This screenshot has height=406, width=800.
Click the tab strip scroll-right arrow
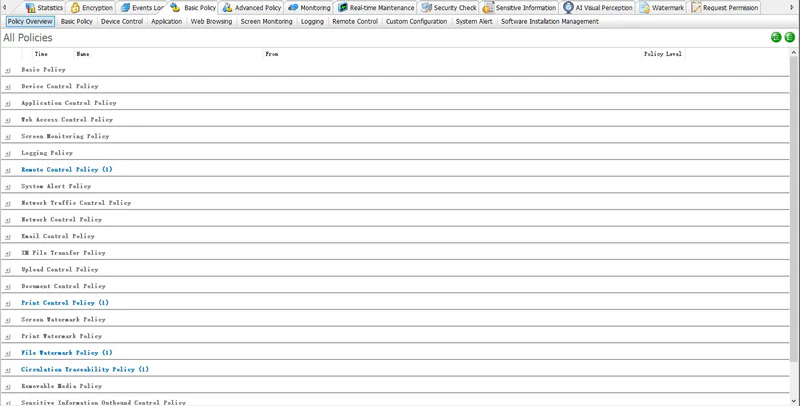(792, 8)
